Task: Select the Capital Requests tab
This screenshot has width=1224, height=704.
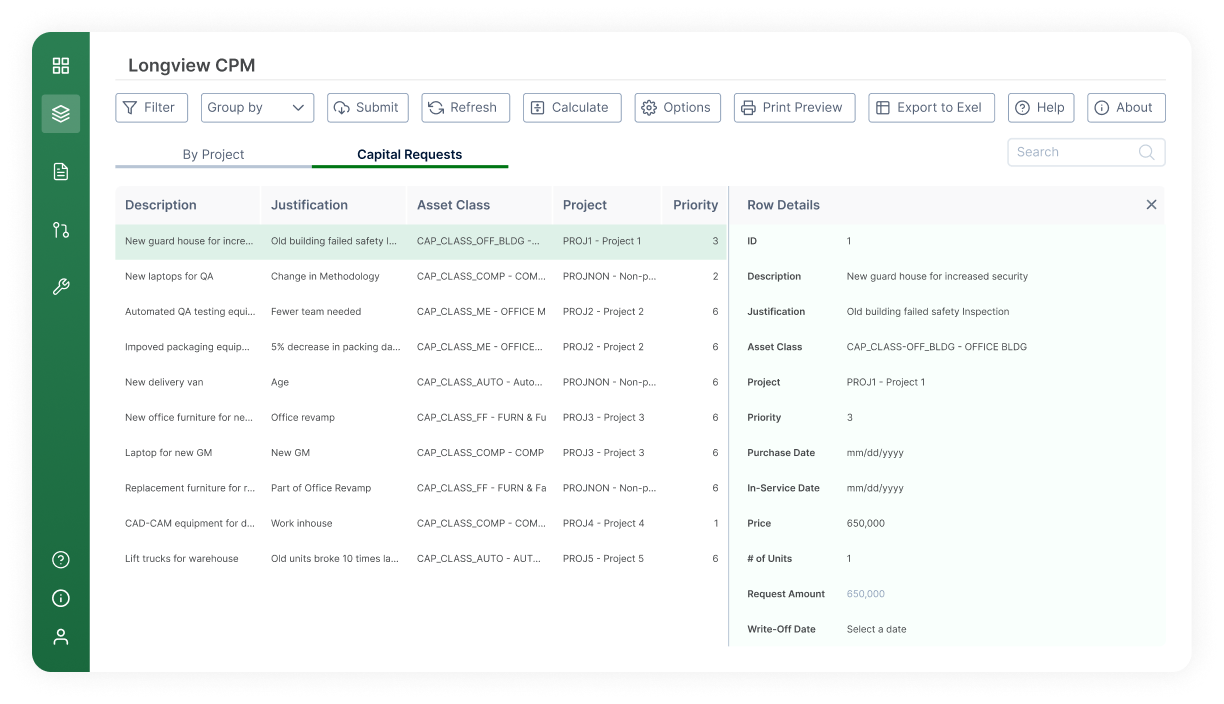Action: pyautogui.click(x=409, y=155)
